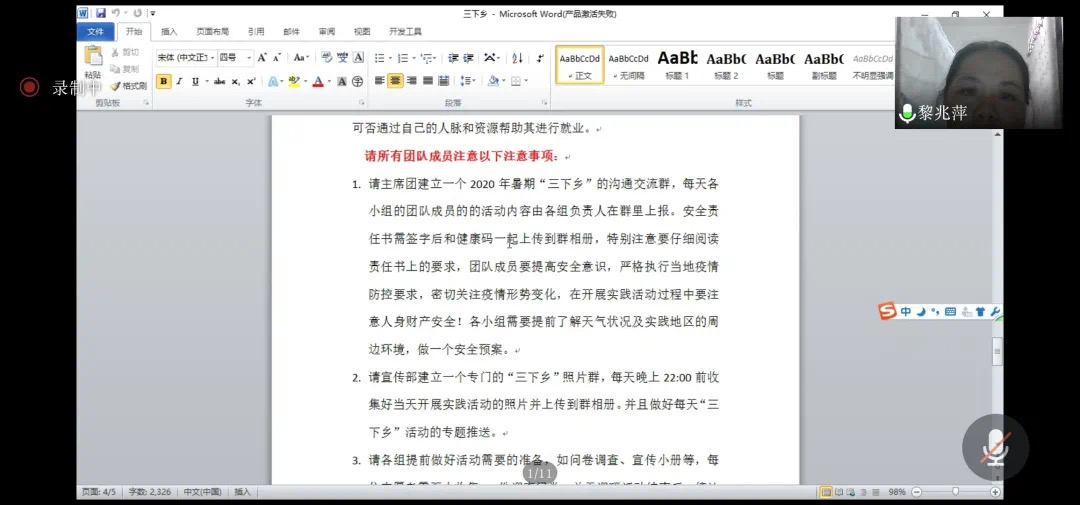Click the bullet list icon

point(381,58)
